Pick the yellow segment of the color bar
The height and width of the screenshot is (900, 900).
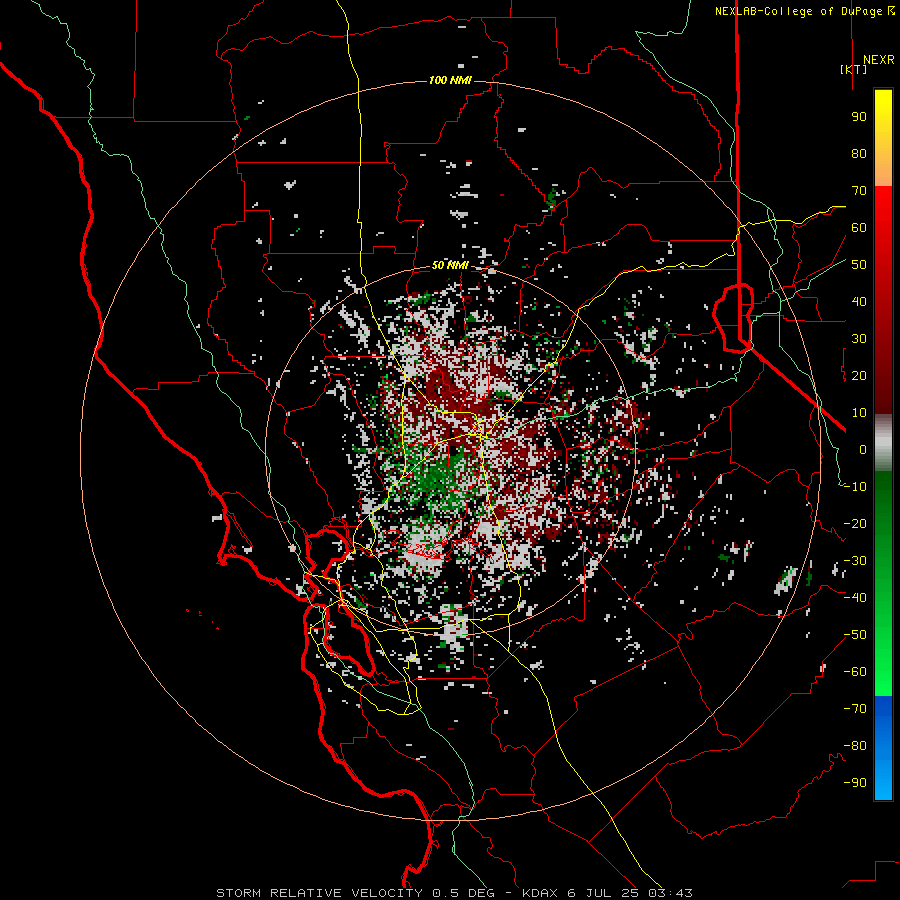pyautogui.click(x=883, y=137)
